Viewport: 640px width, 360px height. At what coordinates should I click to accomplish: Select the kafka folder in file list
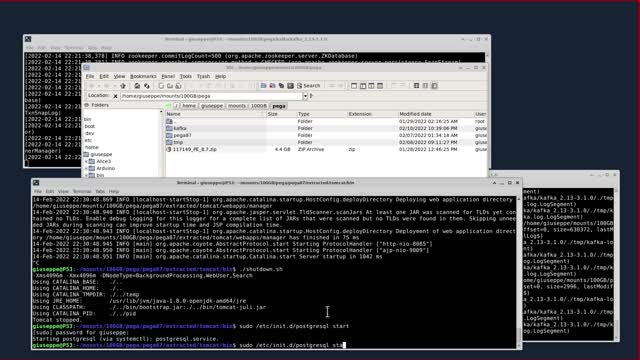[x=180, y=128]
